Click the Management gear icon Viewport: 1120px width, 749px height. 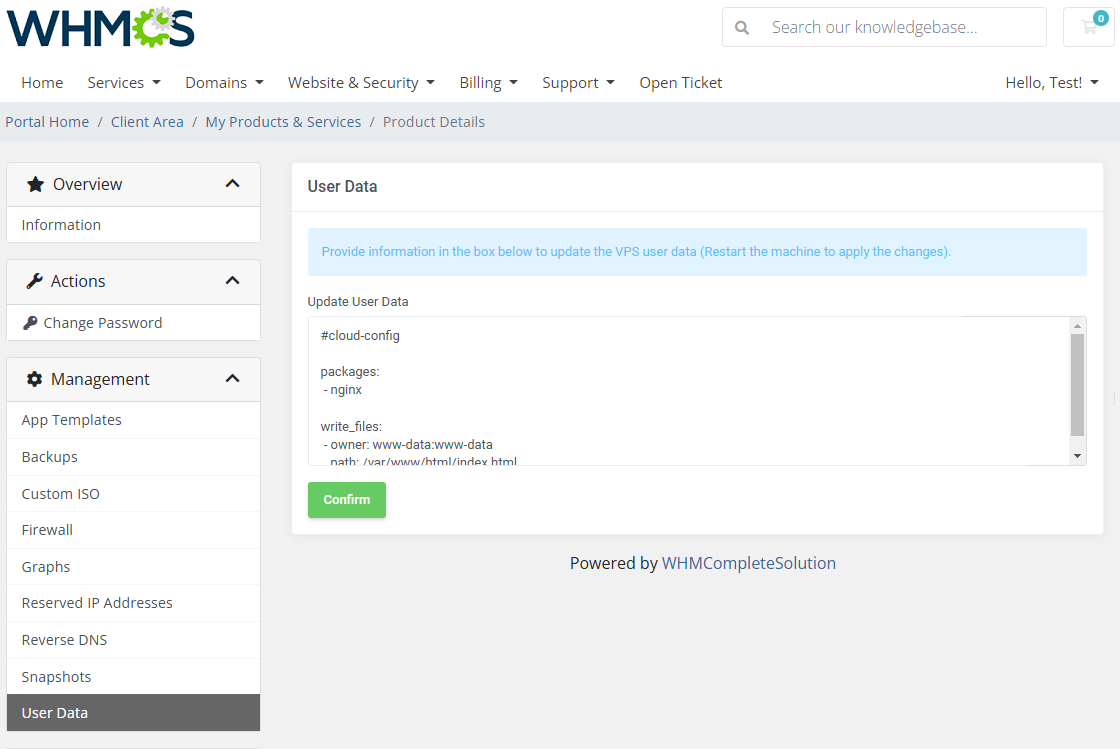[34, 379]
